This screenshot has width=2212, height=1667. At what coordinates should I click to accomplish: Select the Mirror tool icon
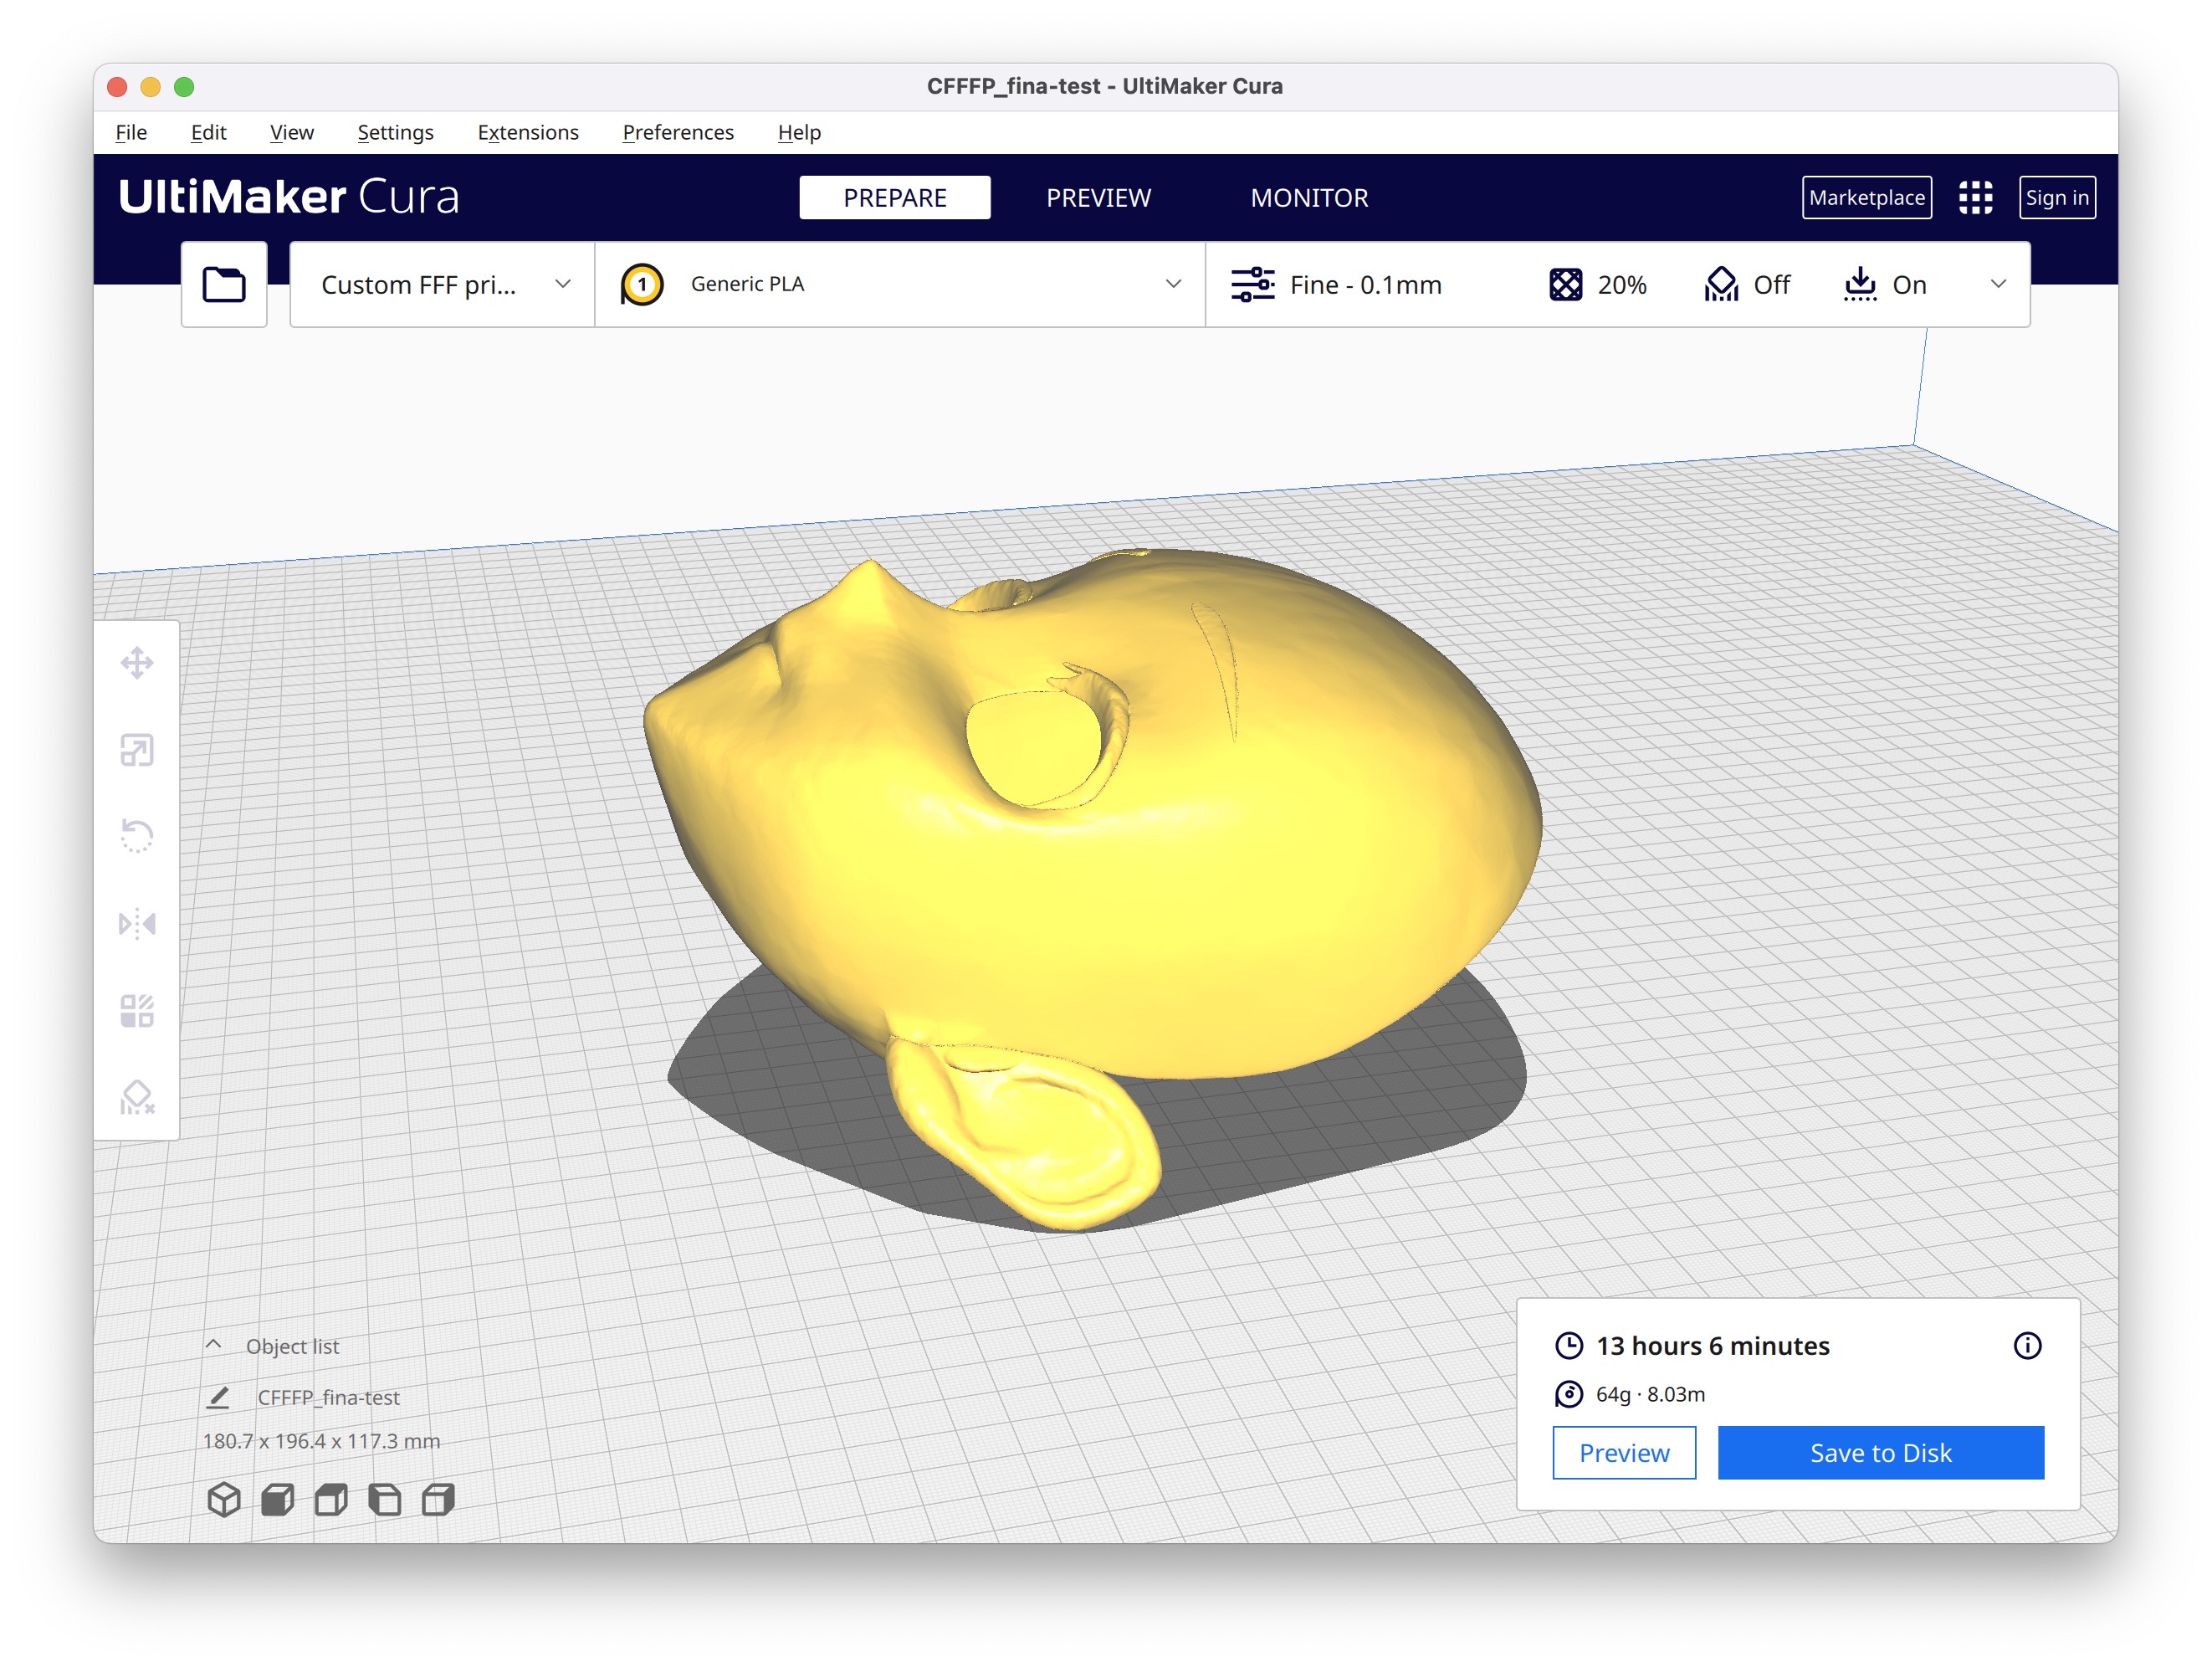(137, 923)
